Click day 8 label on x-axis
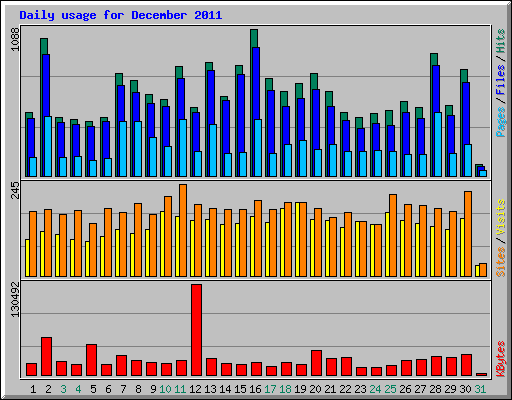 [x=138, y=389]
